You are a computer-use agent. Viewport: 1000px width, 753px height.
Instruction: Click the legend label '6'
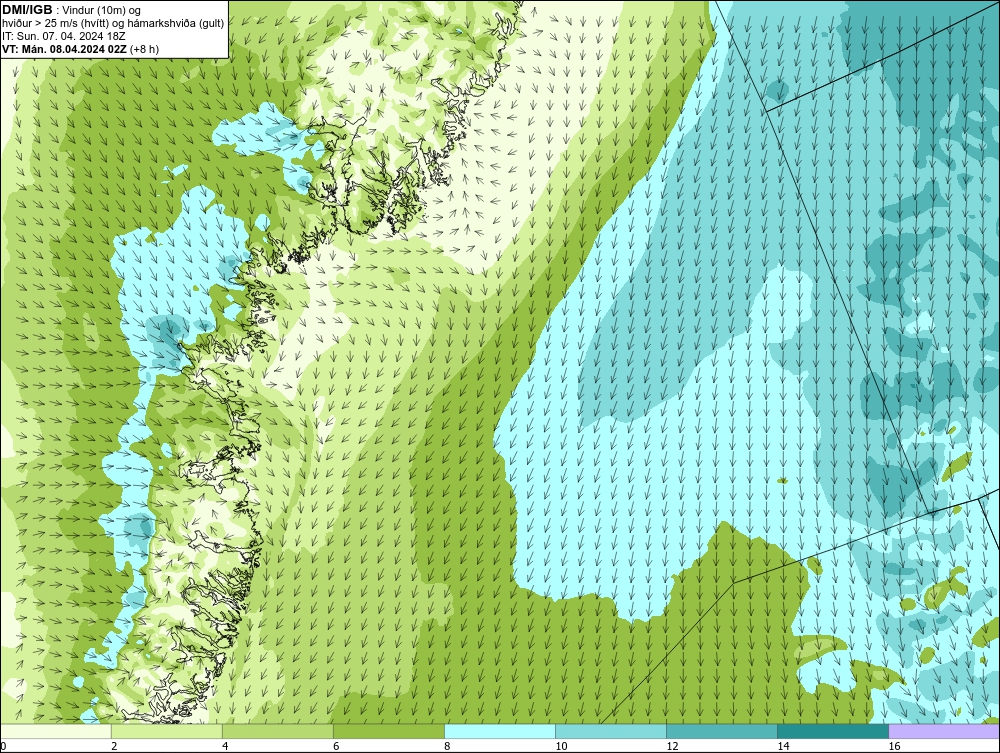pos(335,746)
